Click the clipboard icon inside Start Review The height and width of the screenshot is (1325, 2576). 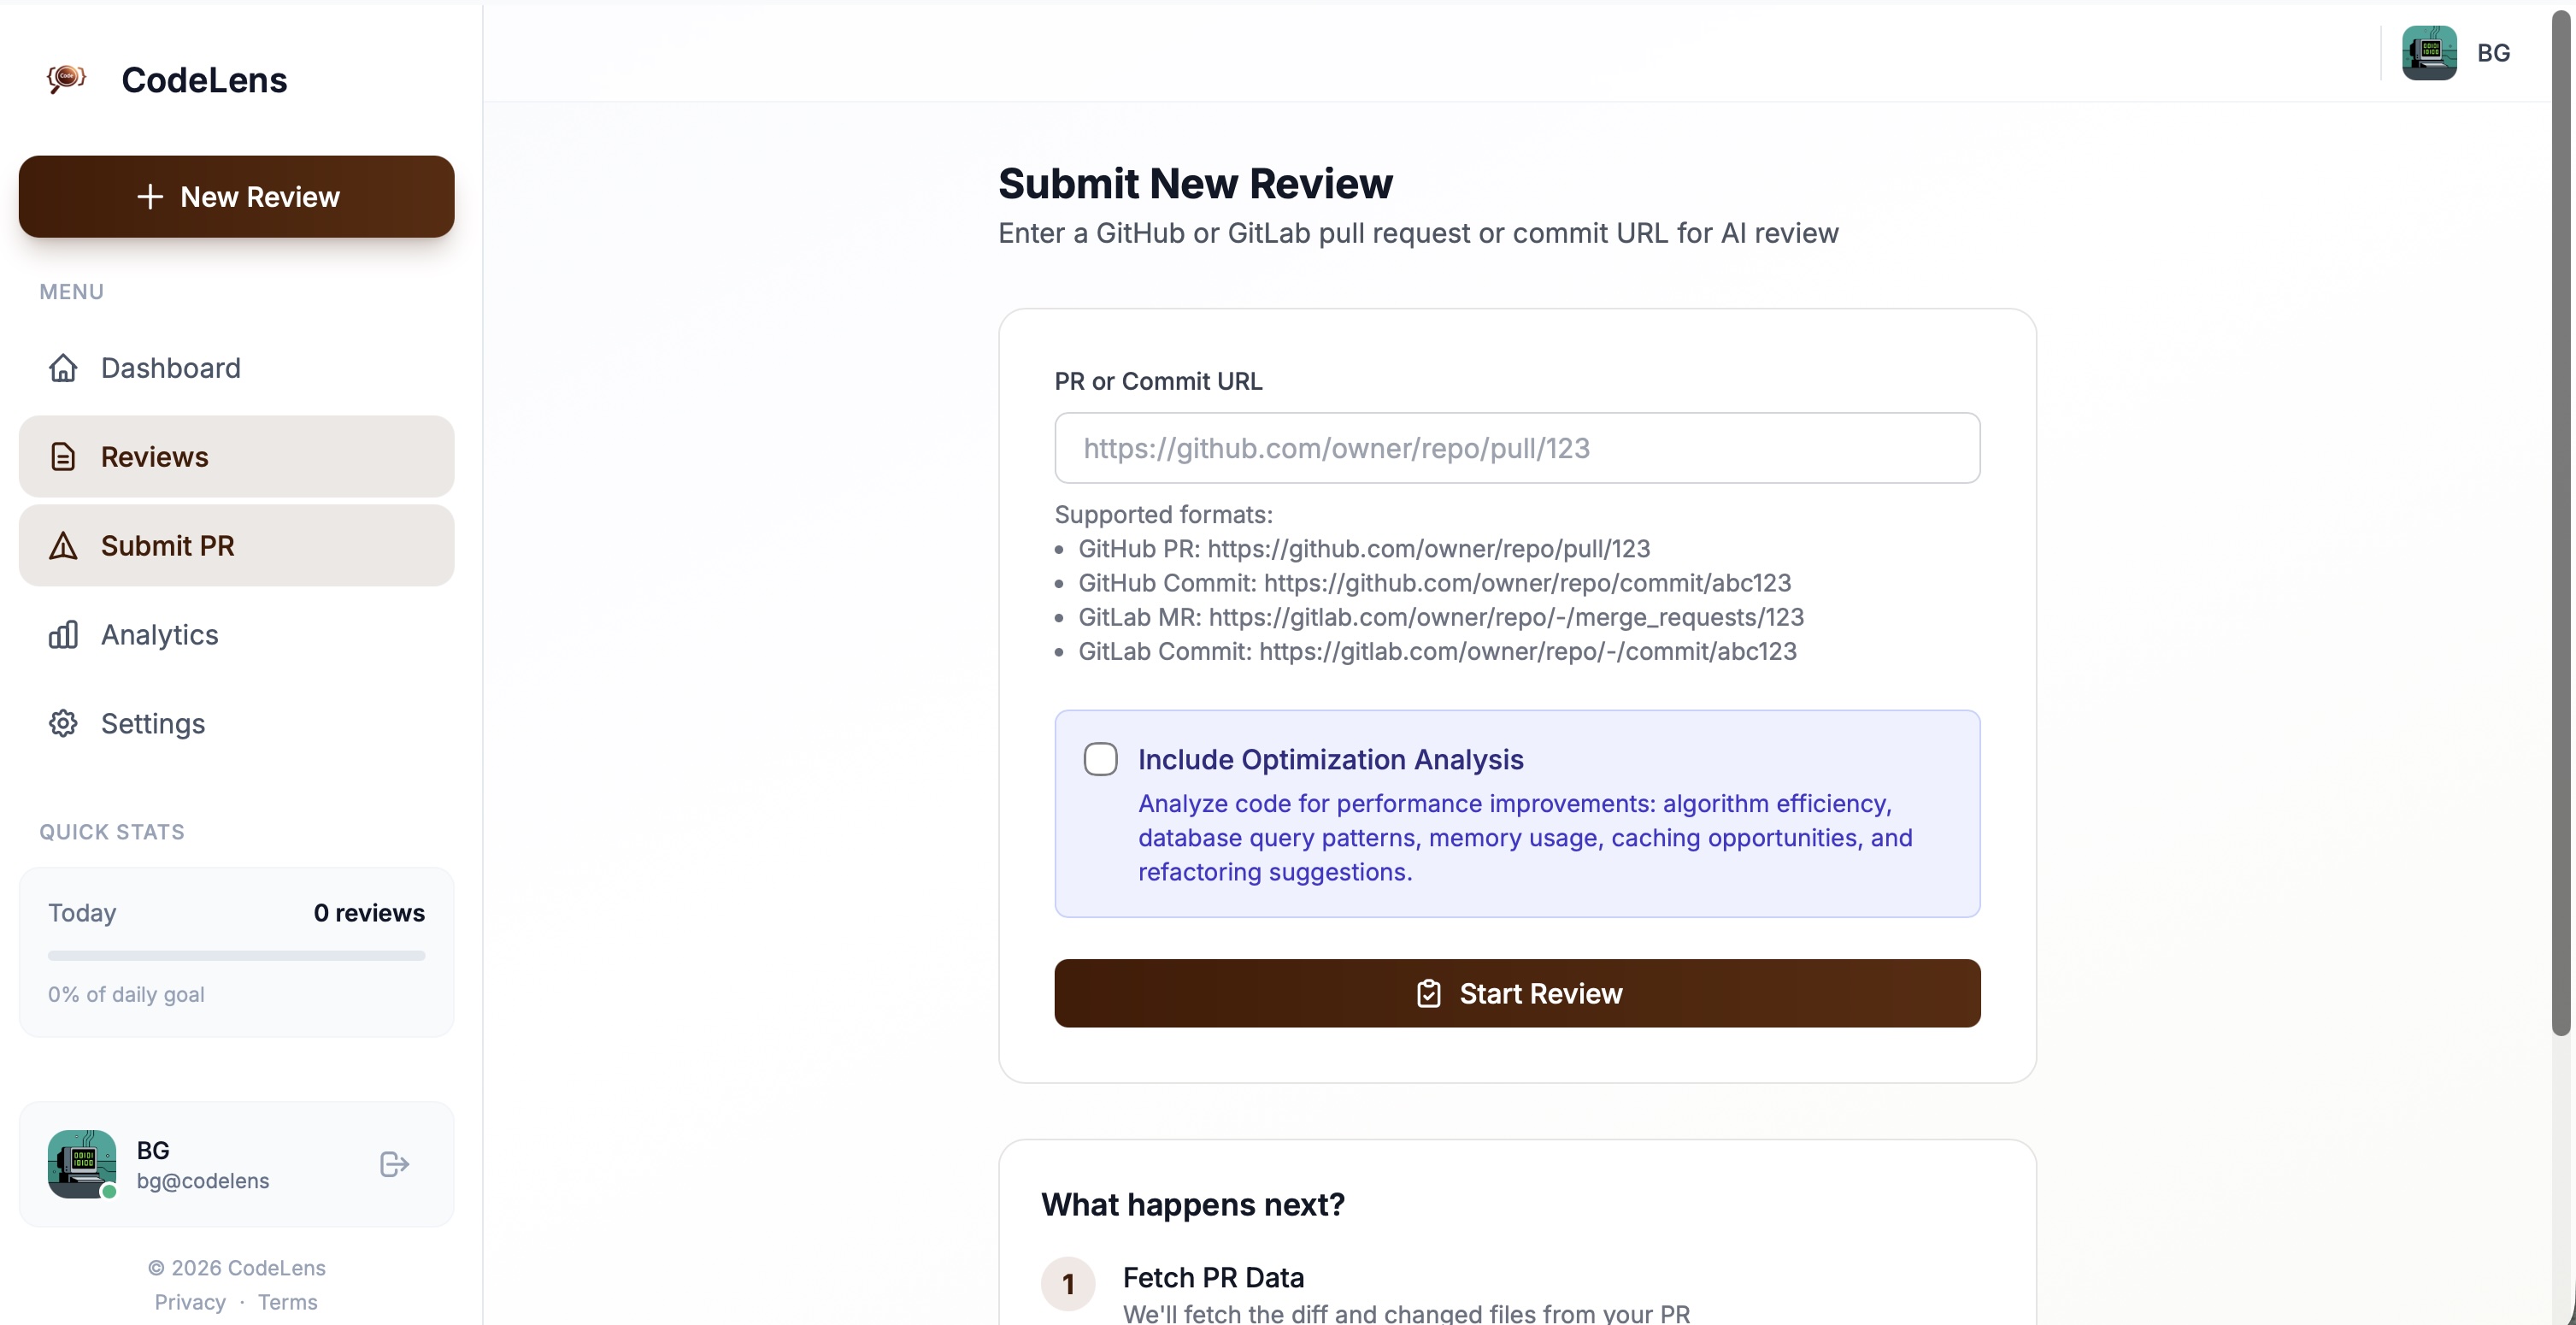coord(1430,992)
